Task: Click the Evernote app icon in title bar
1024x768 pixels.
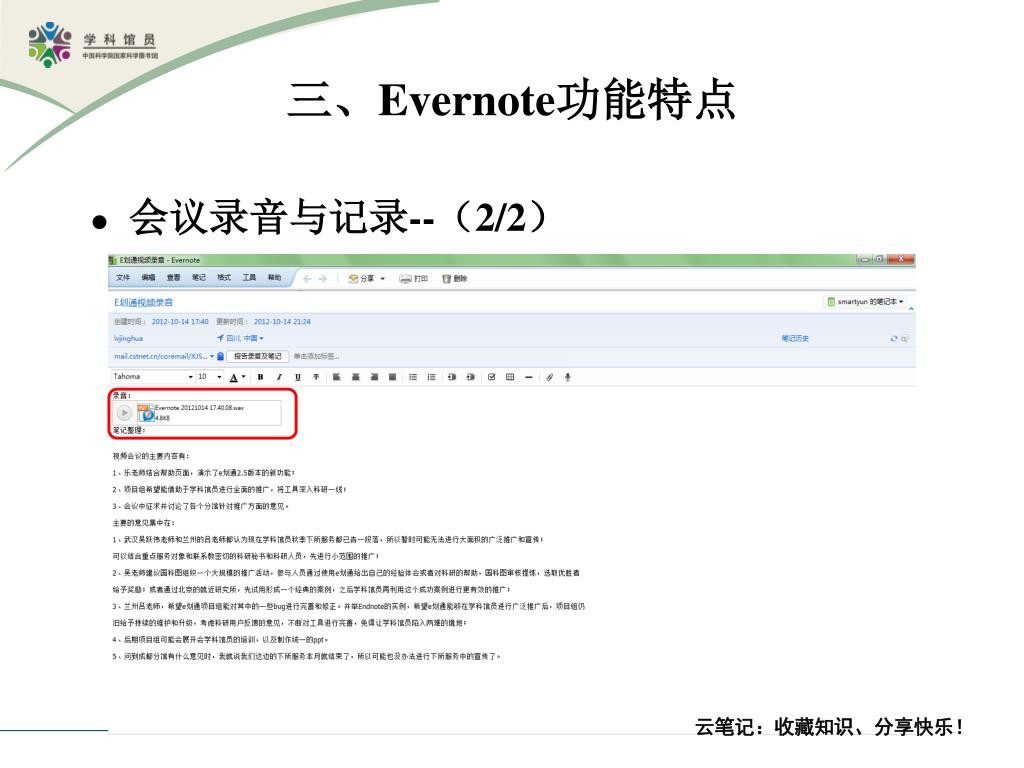Action: 112,260
